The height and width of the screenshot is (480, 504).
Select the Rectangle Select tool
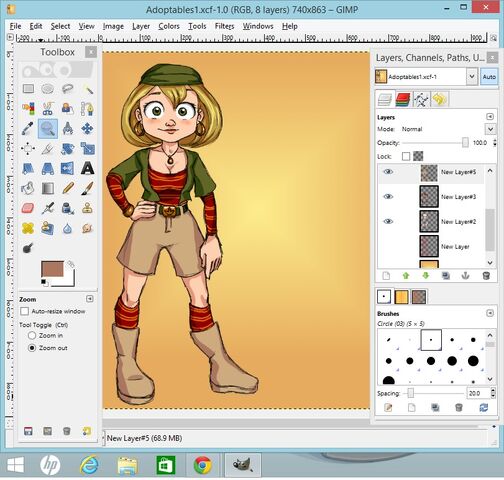pos(28,89)
